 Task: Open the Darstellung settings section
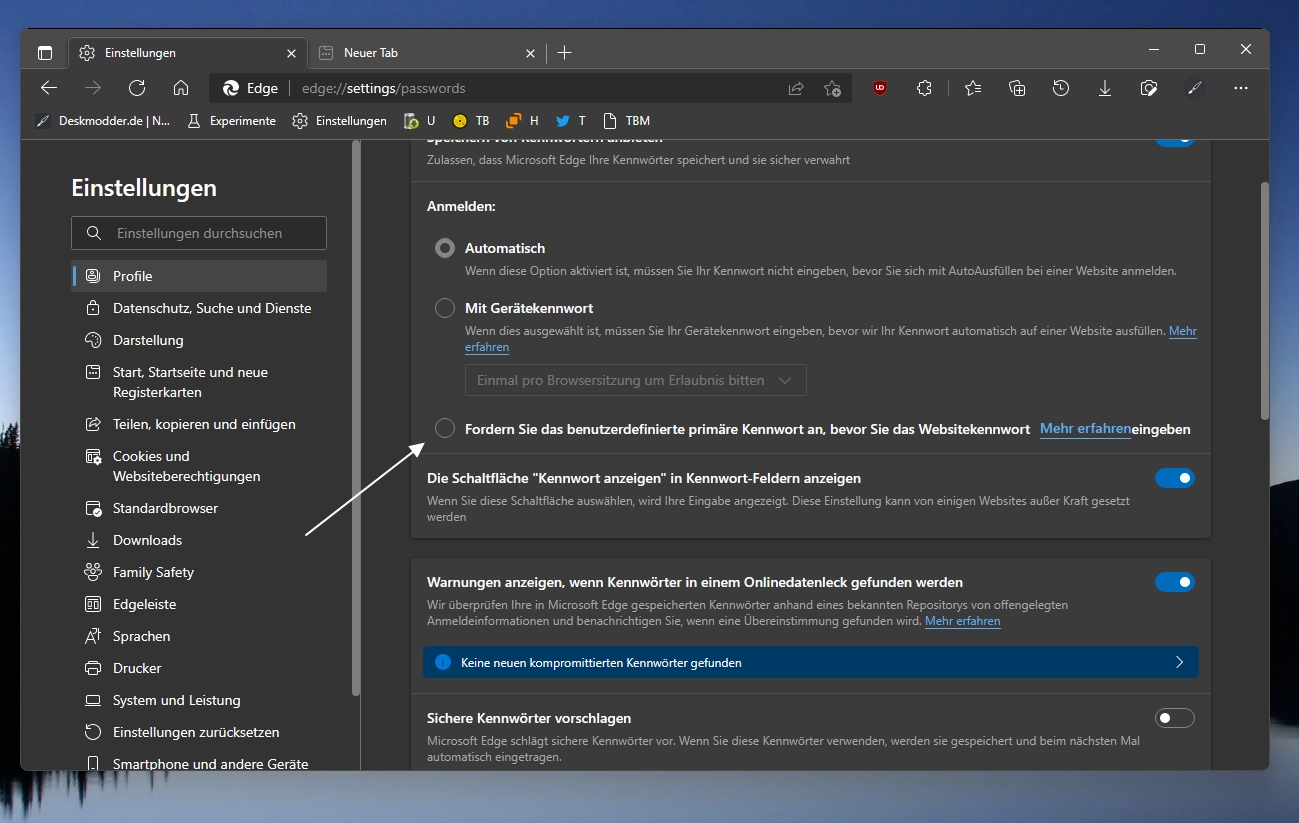click(x=199, y=340)
